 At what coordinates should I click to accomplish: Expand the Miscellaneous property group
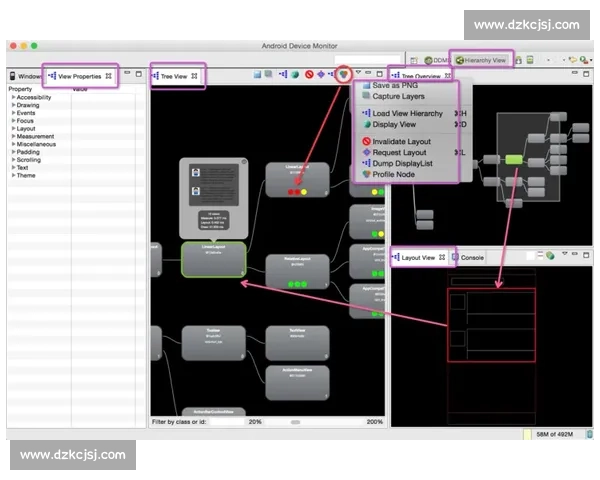point(13,144)
